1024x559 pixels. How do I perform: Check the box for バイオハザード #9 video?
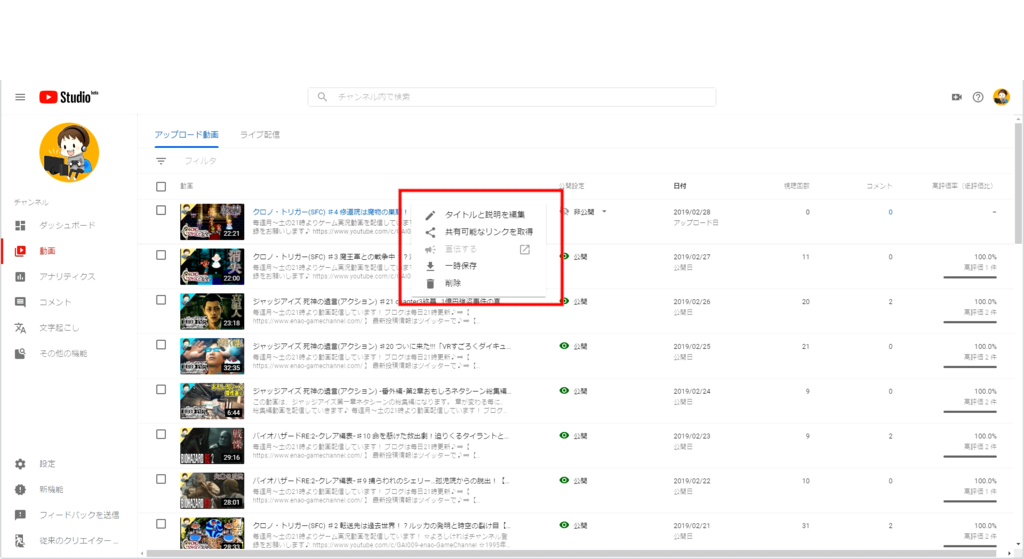tap(161, 479)
